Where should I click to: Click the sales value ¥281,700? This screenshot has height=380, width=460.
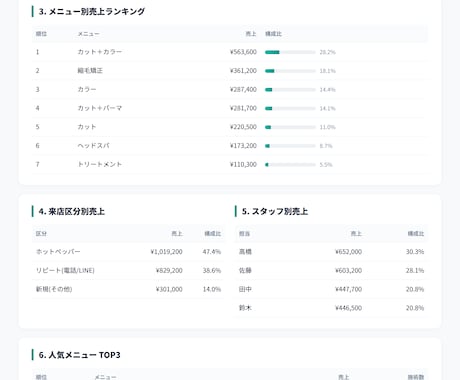click(243, 108)
